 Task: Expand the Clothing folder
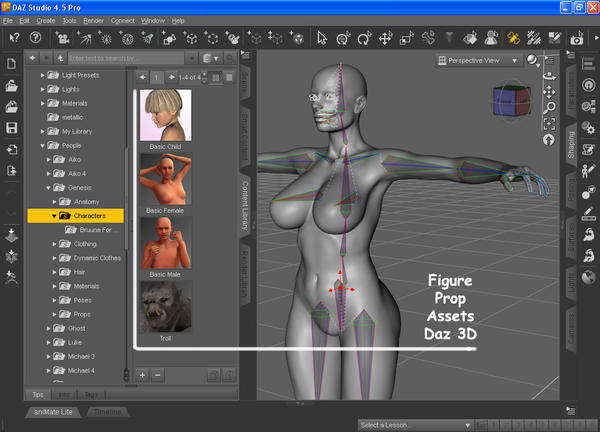54,244
